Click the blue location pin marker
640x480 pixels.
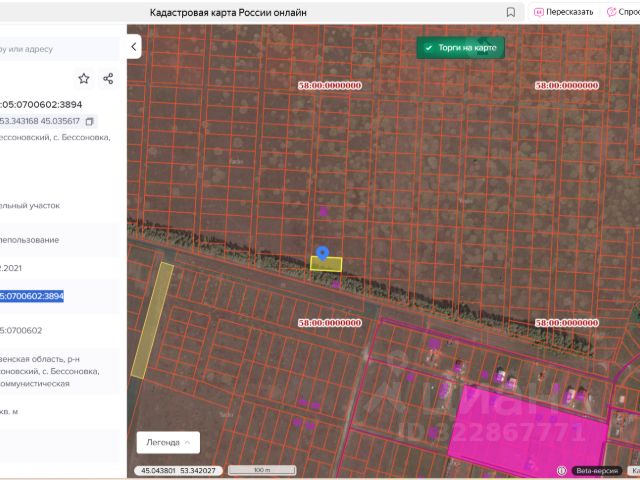click(x=322, y=253)
